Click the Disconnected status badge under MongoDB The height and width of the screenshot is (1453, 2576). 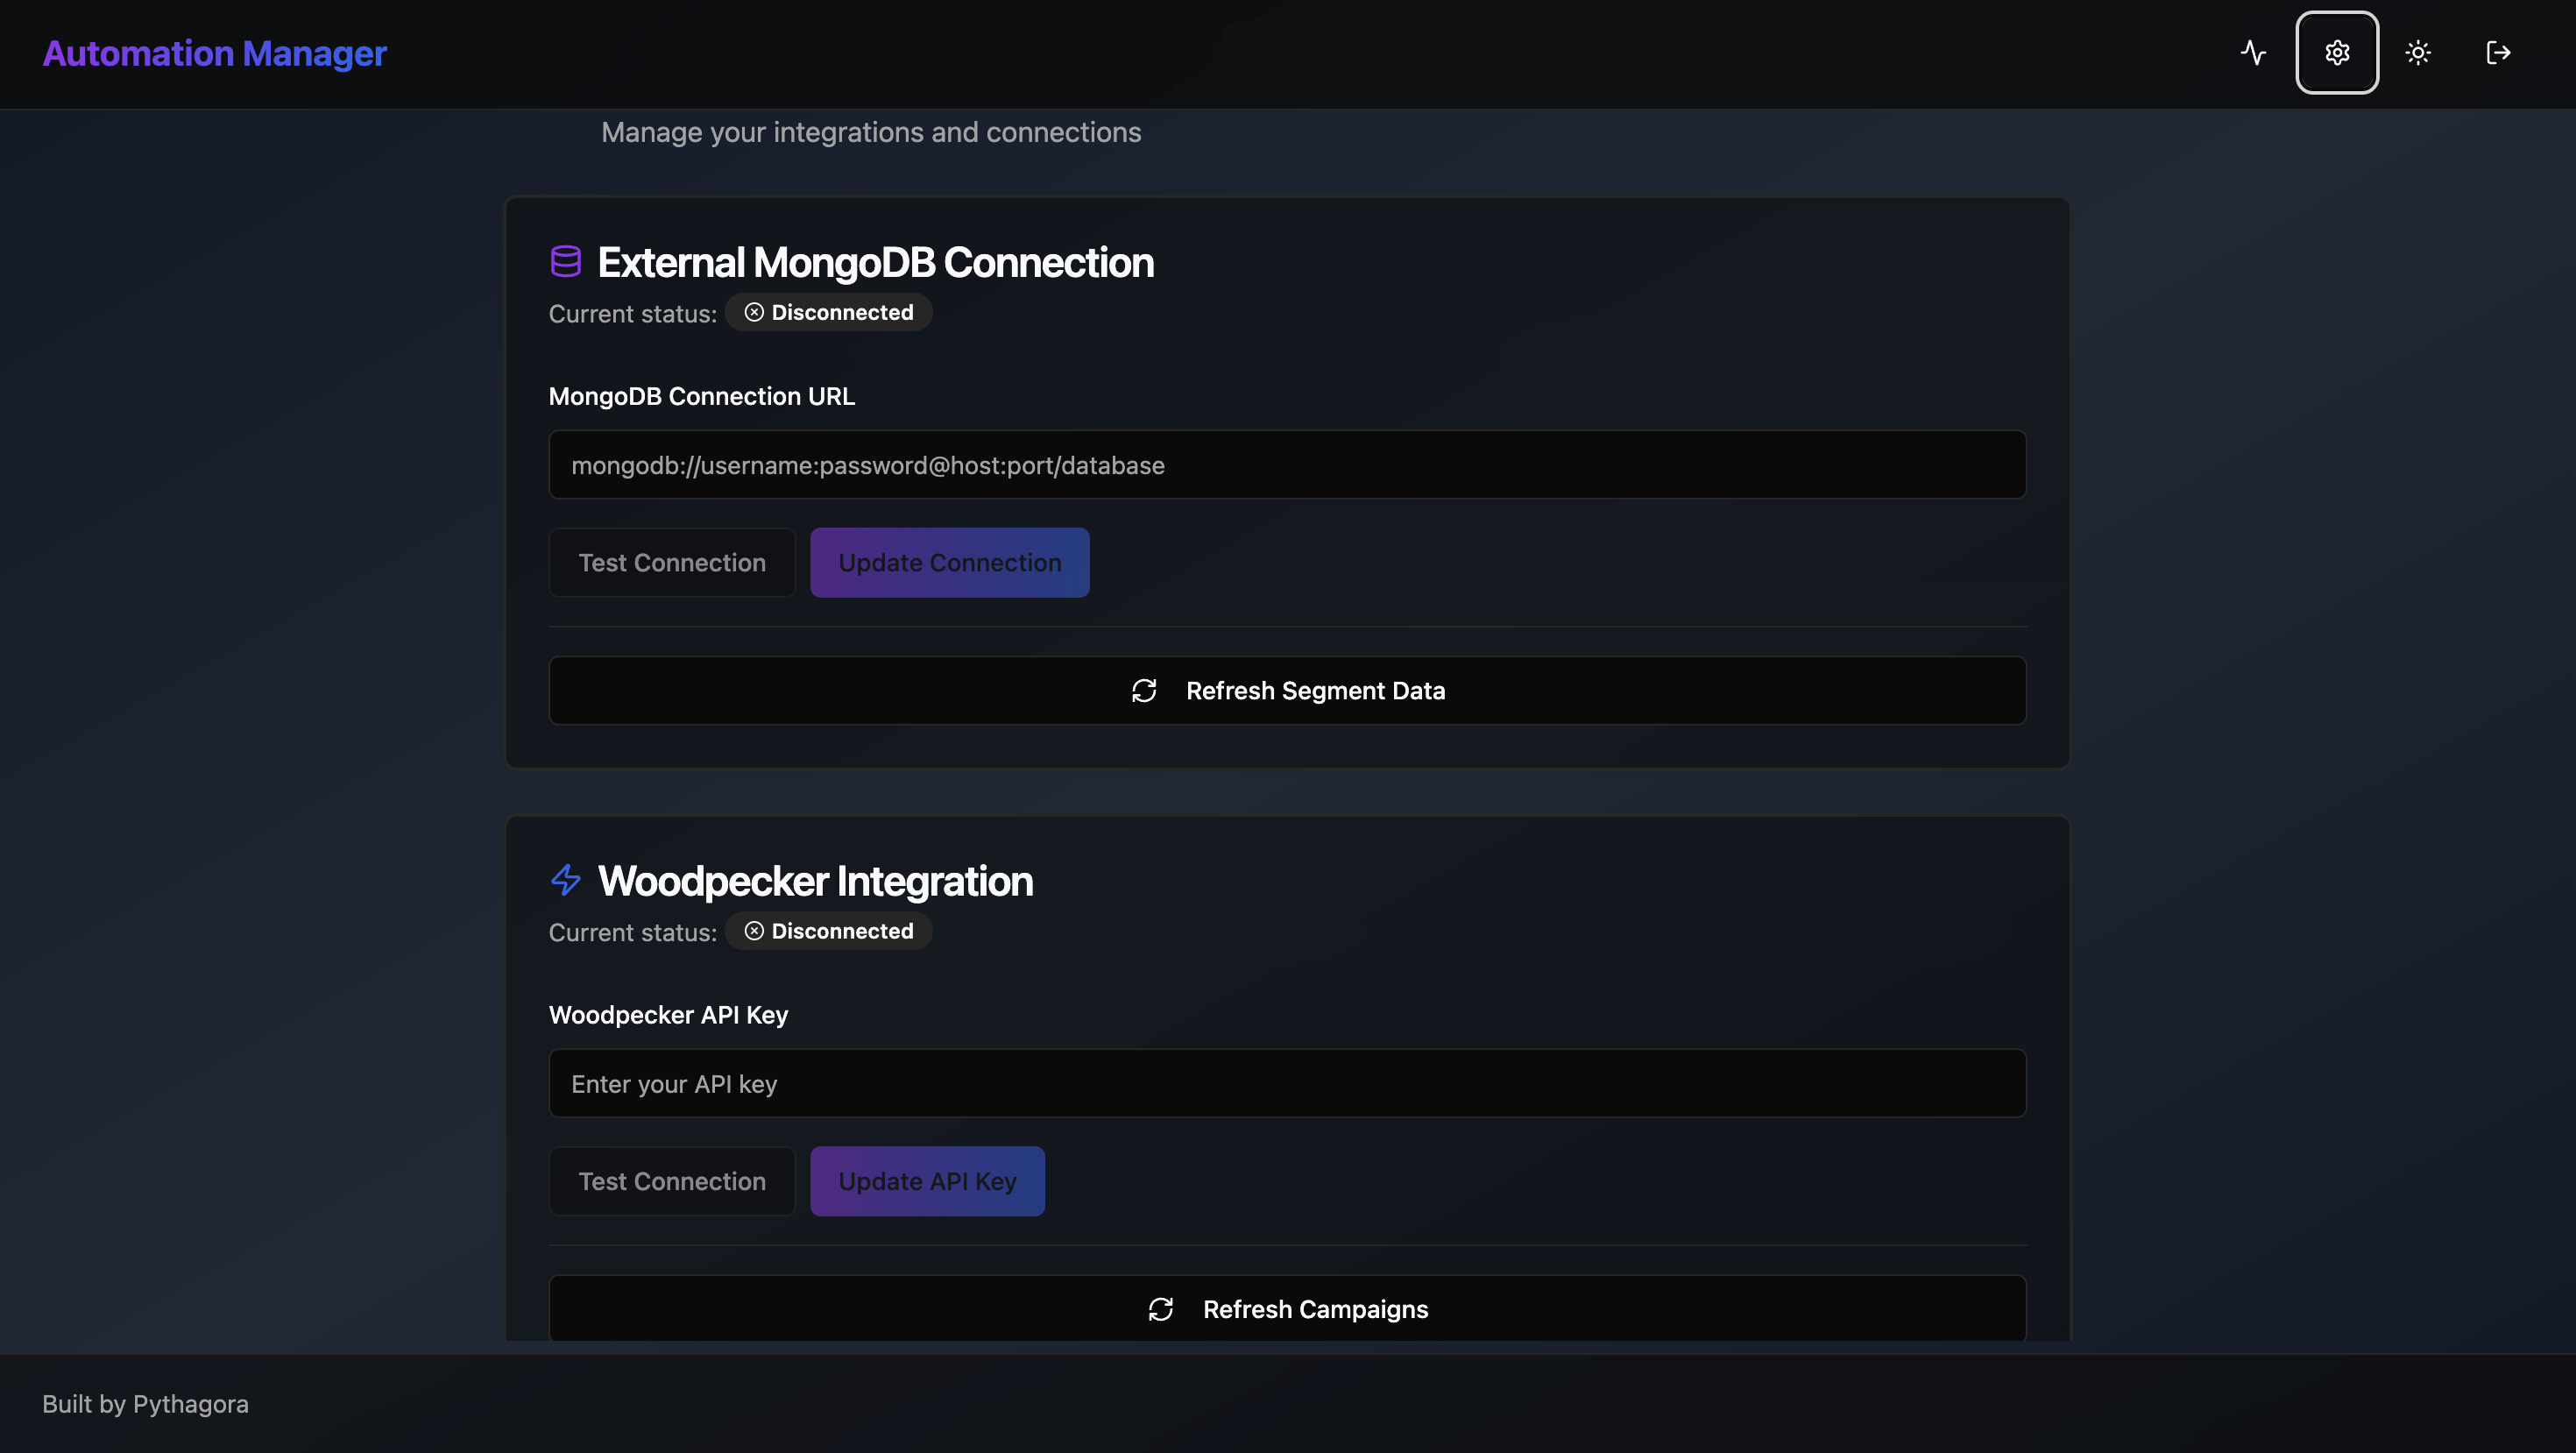828,312
